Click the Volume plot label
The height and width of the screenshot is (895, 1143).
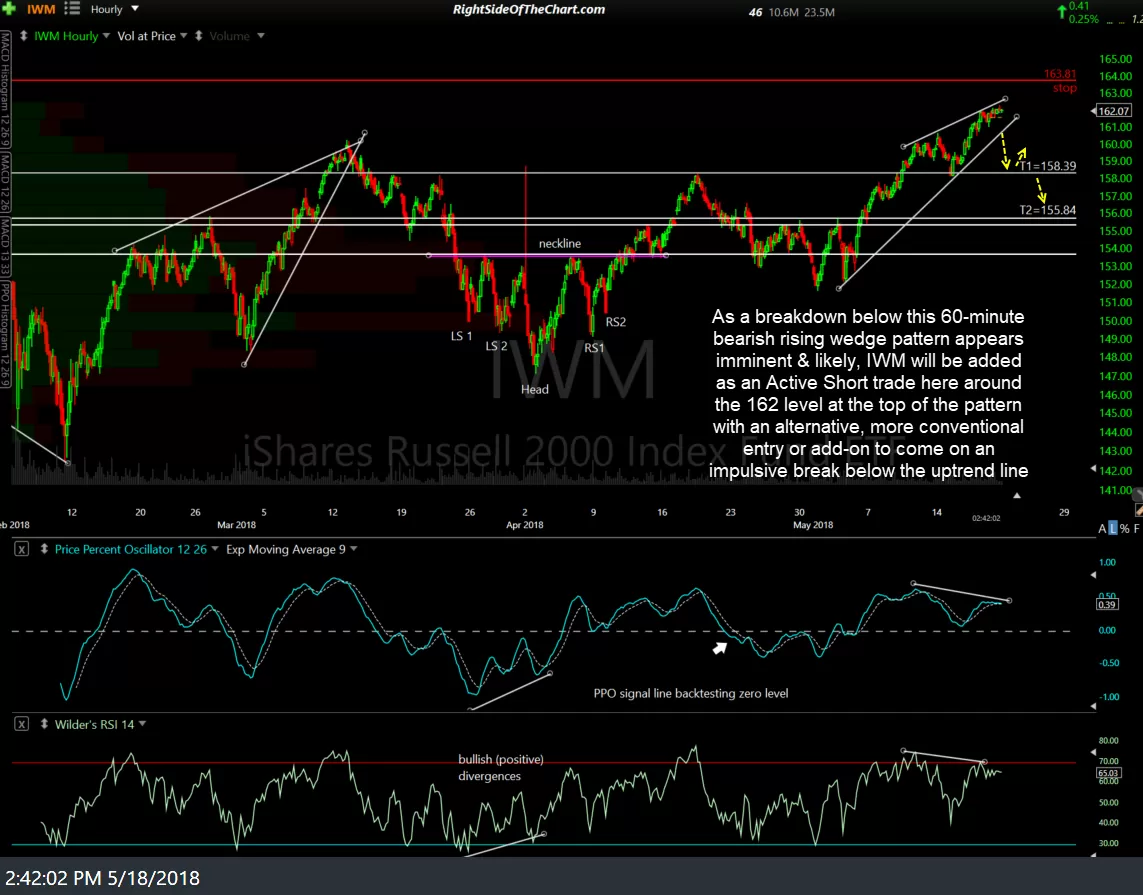point(230,36)
